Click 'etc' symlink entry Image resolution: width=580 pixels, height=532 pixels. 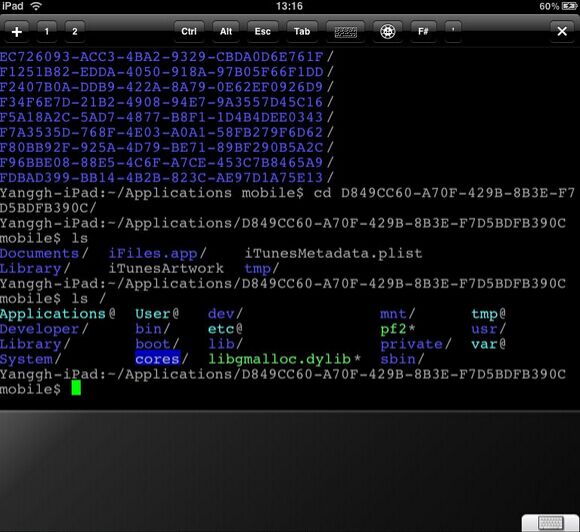[x=221, y=329]
